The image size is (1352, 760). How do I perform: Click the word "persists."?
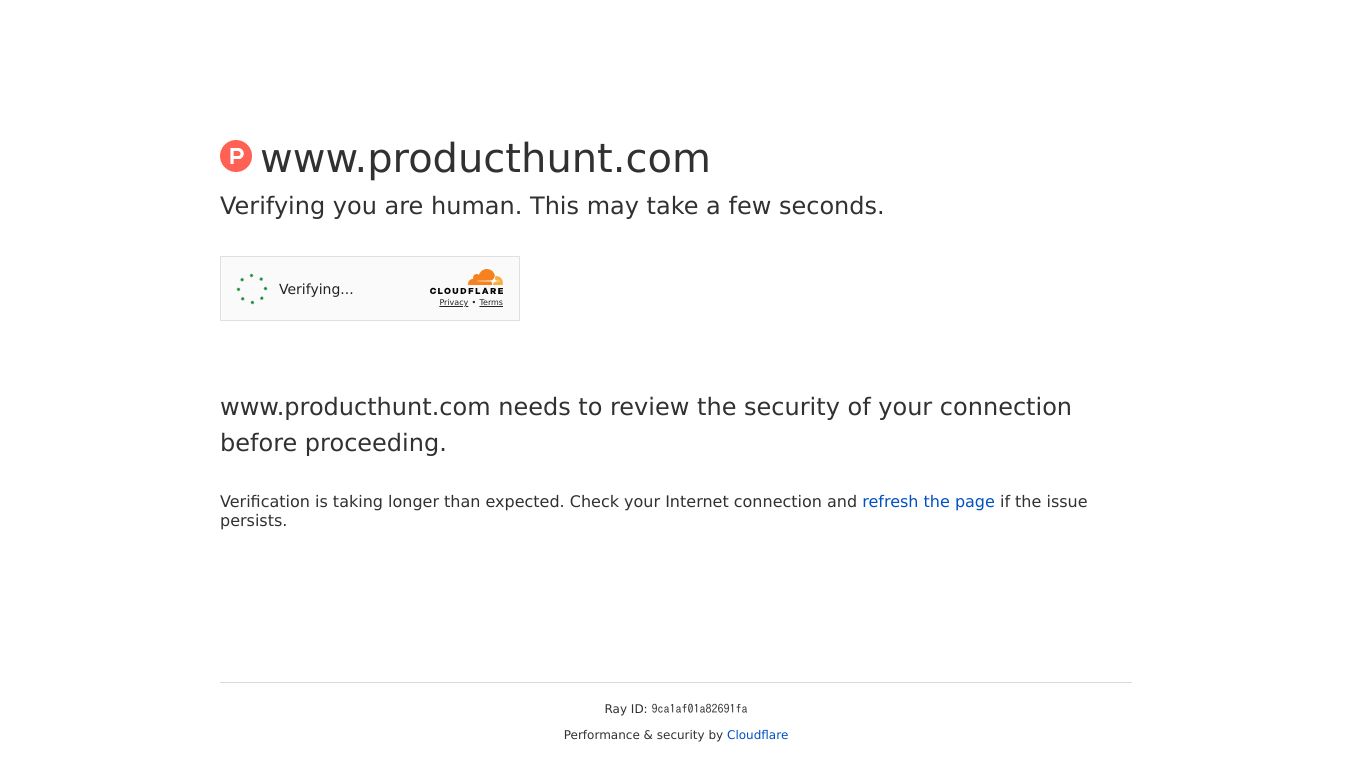click(253, 521)
